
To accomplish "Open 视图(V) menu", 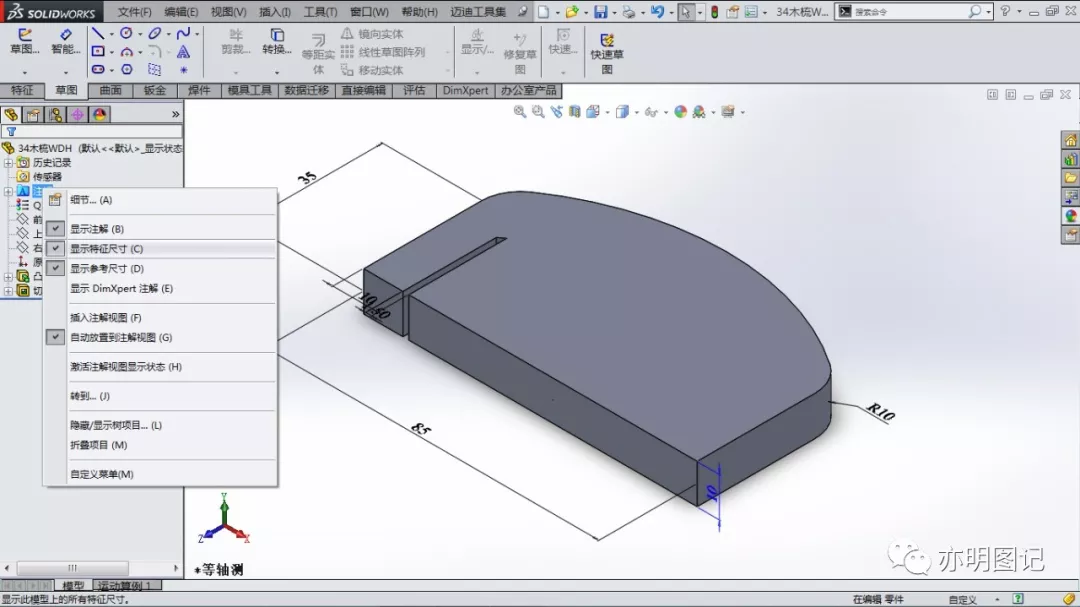I will (229, 12).
